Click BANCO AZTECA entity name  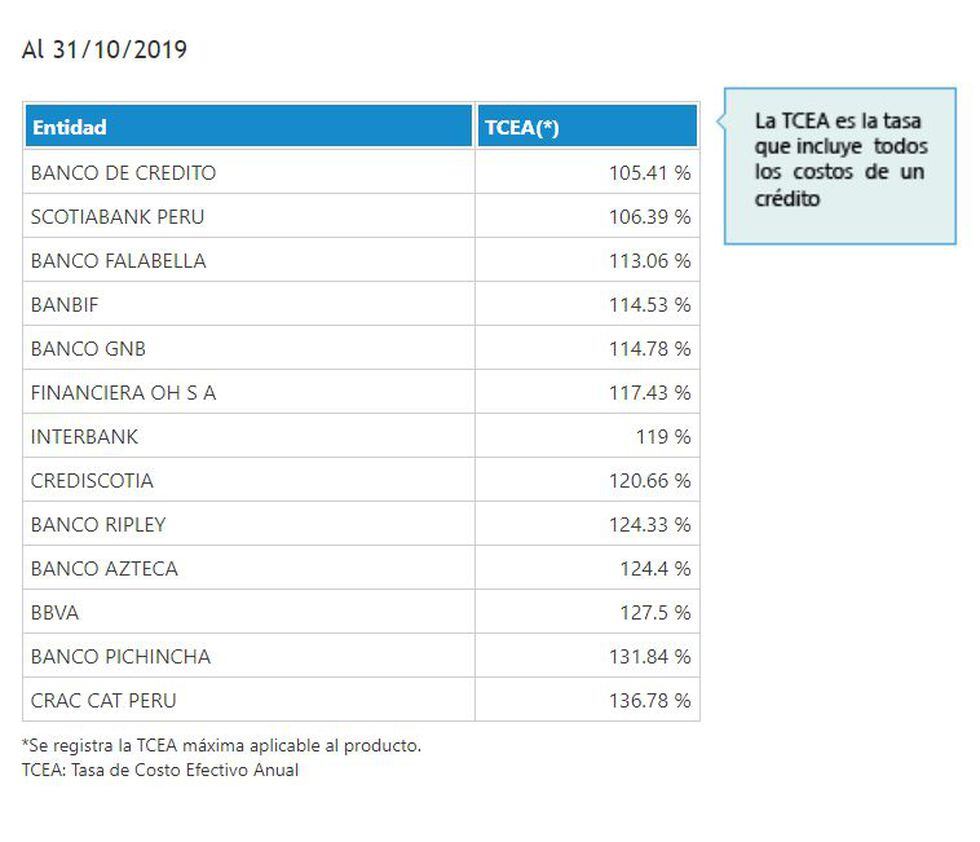click(104, 569)
